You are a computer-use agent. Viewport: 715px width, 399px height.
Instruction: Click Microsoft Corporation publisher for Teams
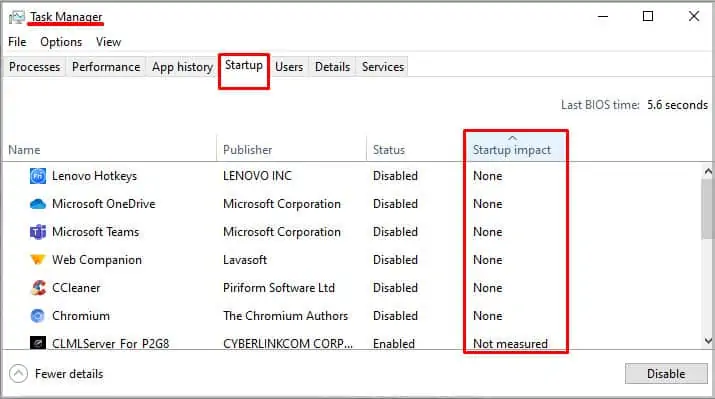point(282,232)
